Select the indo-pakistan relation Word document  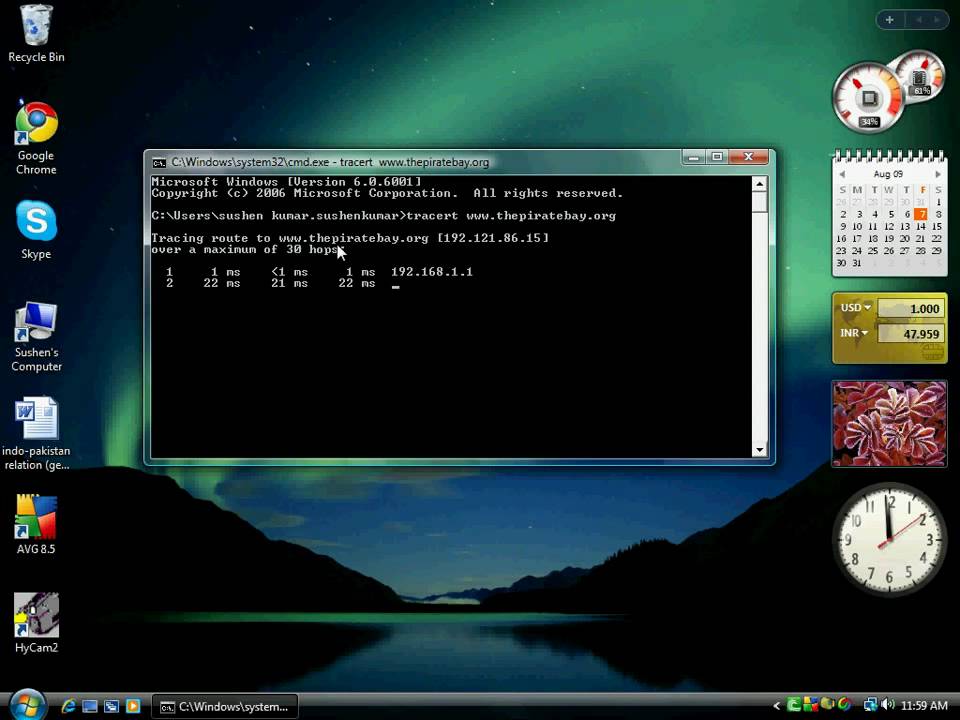point(36,433)
